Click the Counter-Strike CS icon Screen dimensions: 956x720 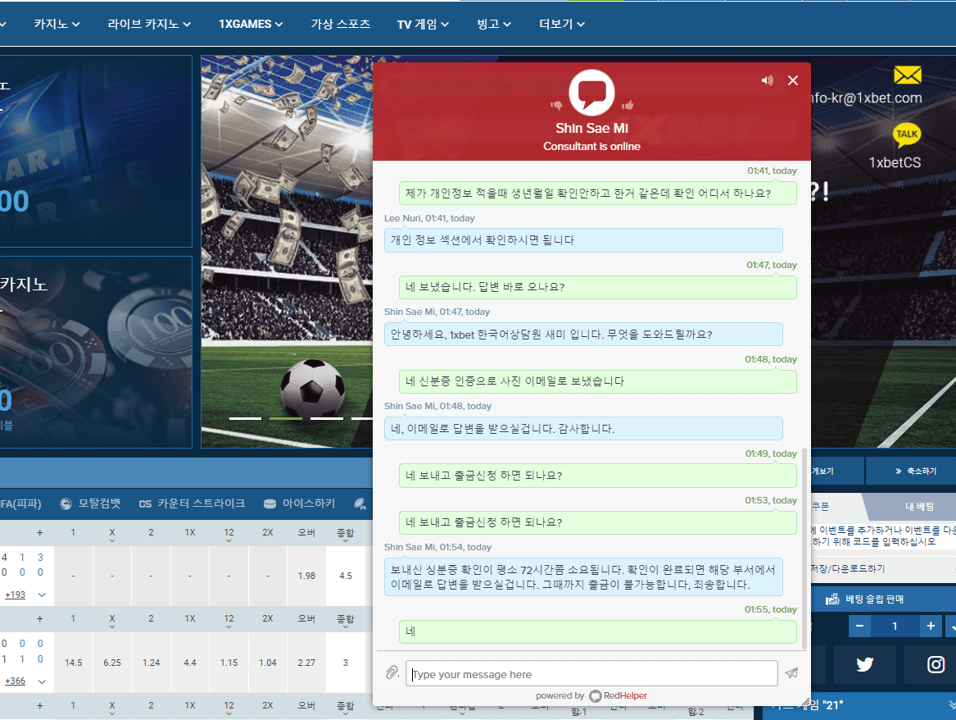[145, 504]
